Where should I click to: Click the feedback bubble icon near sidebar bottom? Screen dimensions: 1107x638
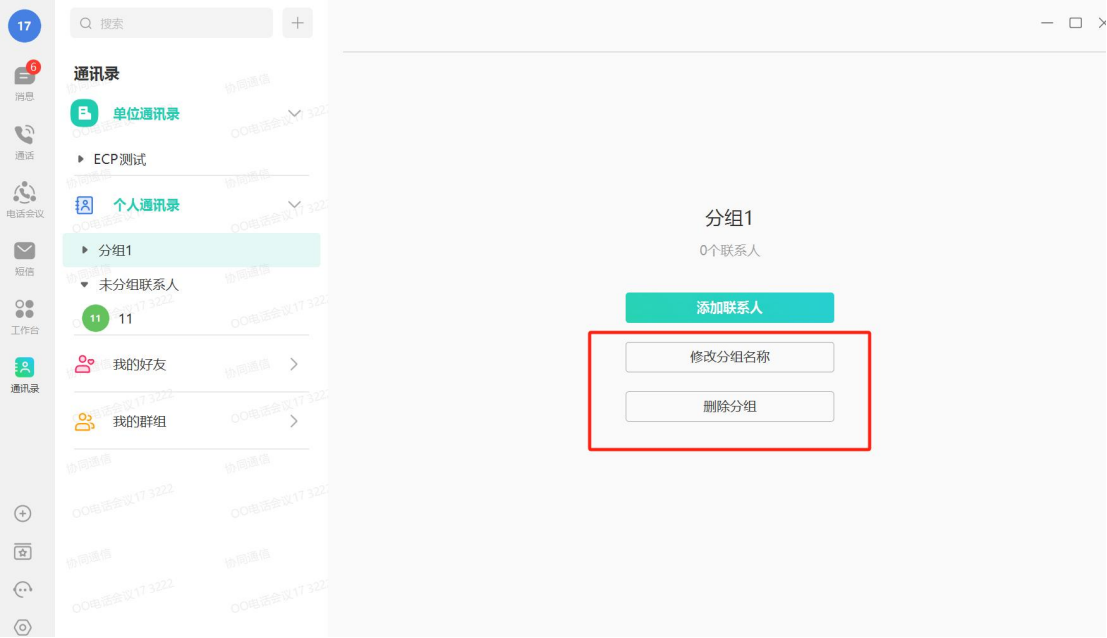coord(24,584)
